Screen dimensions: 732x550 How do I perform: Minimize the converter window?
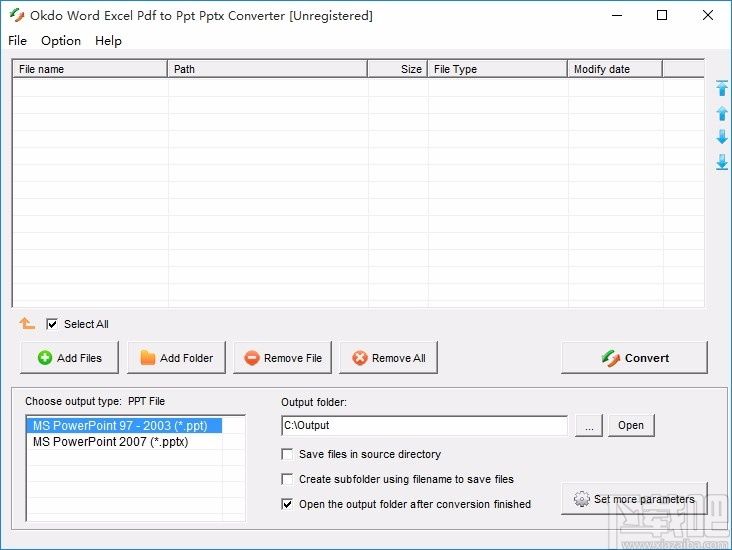[x=617, y=15]
